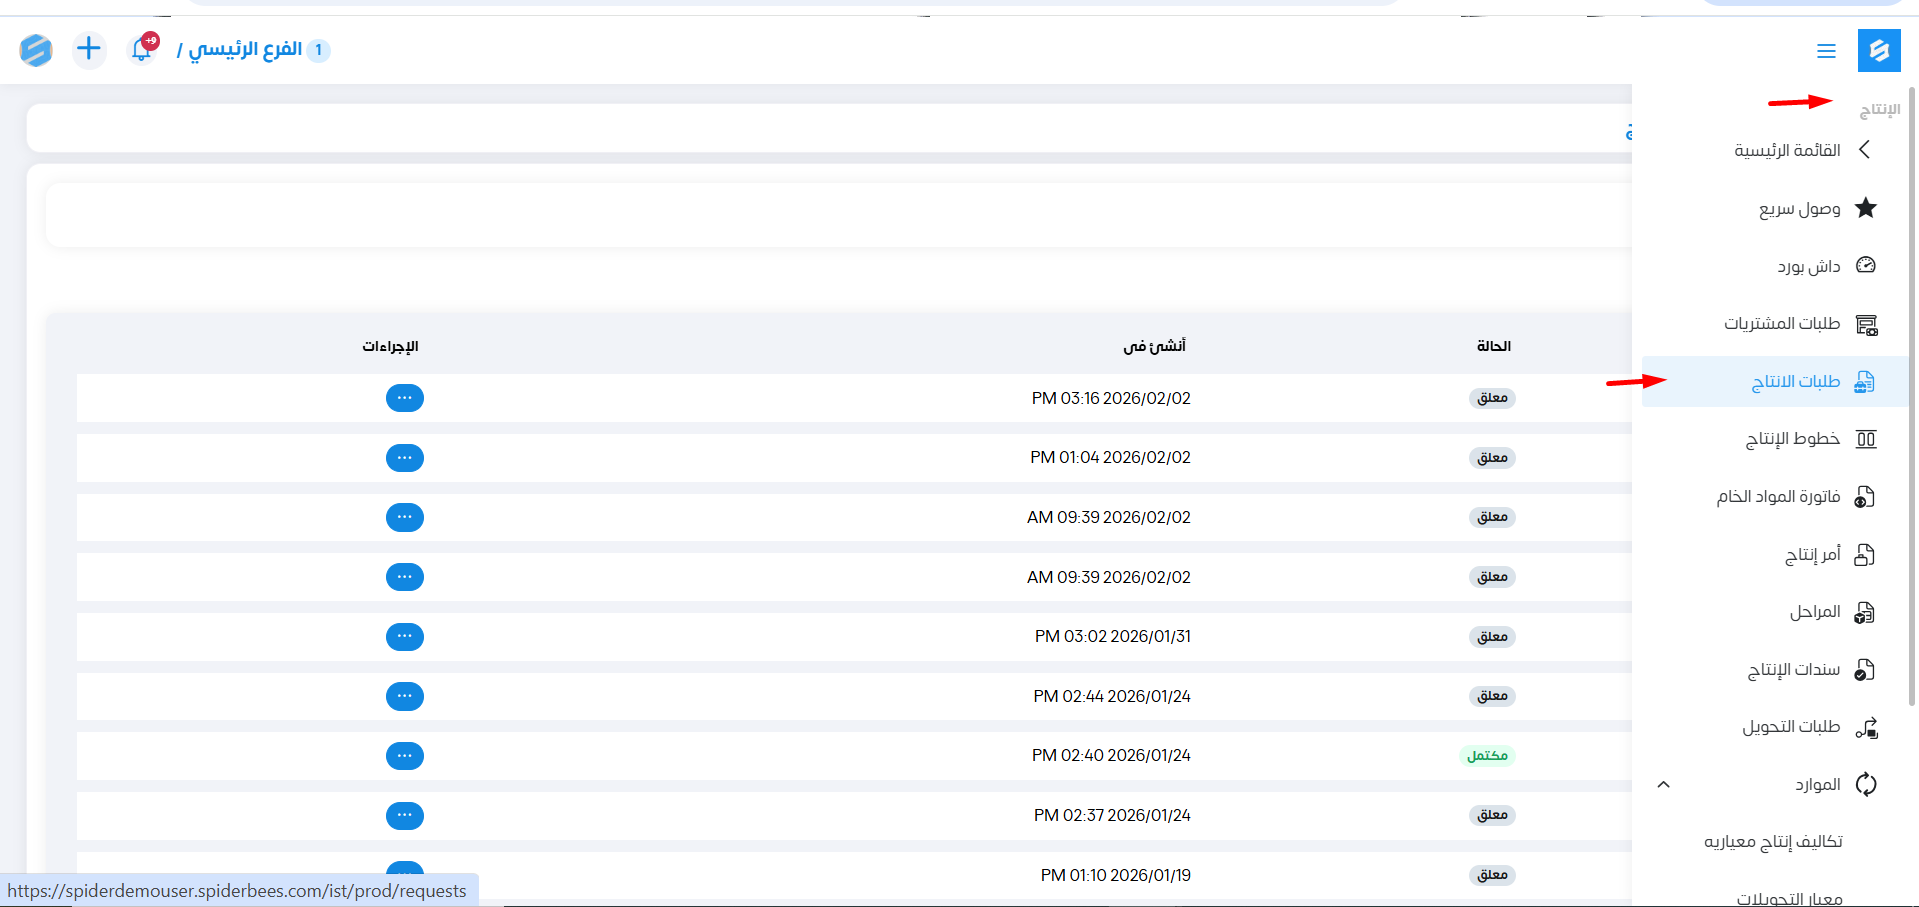Open وصول سريع star icon
This screenshot has width=1919, height=907.
[x=1865, y=208]
